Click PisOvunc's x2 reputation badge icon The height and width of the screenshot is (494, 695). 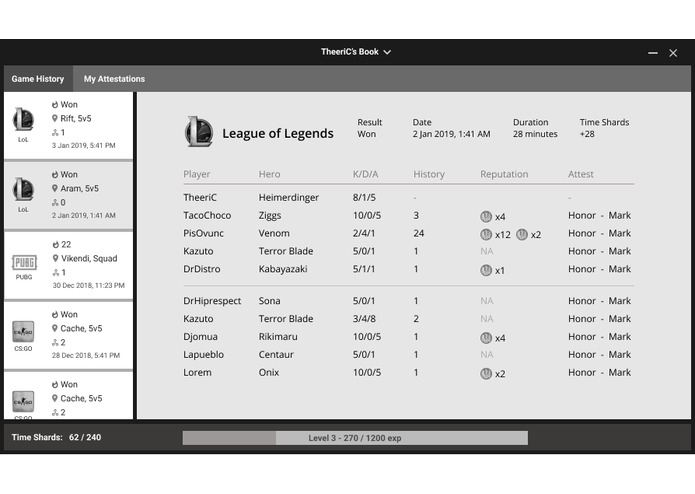pos(522,234)
